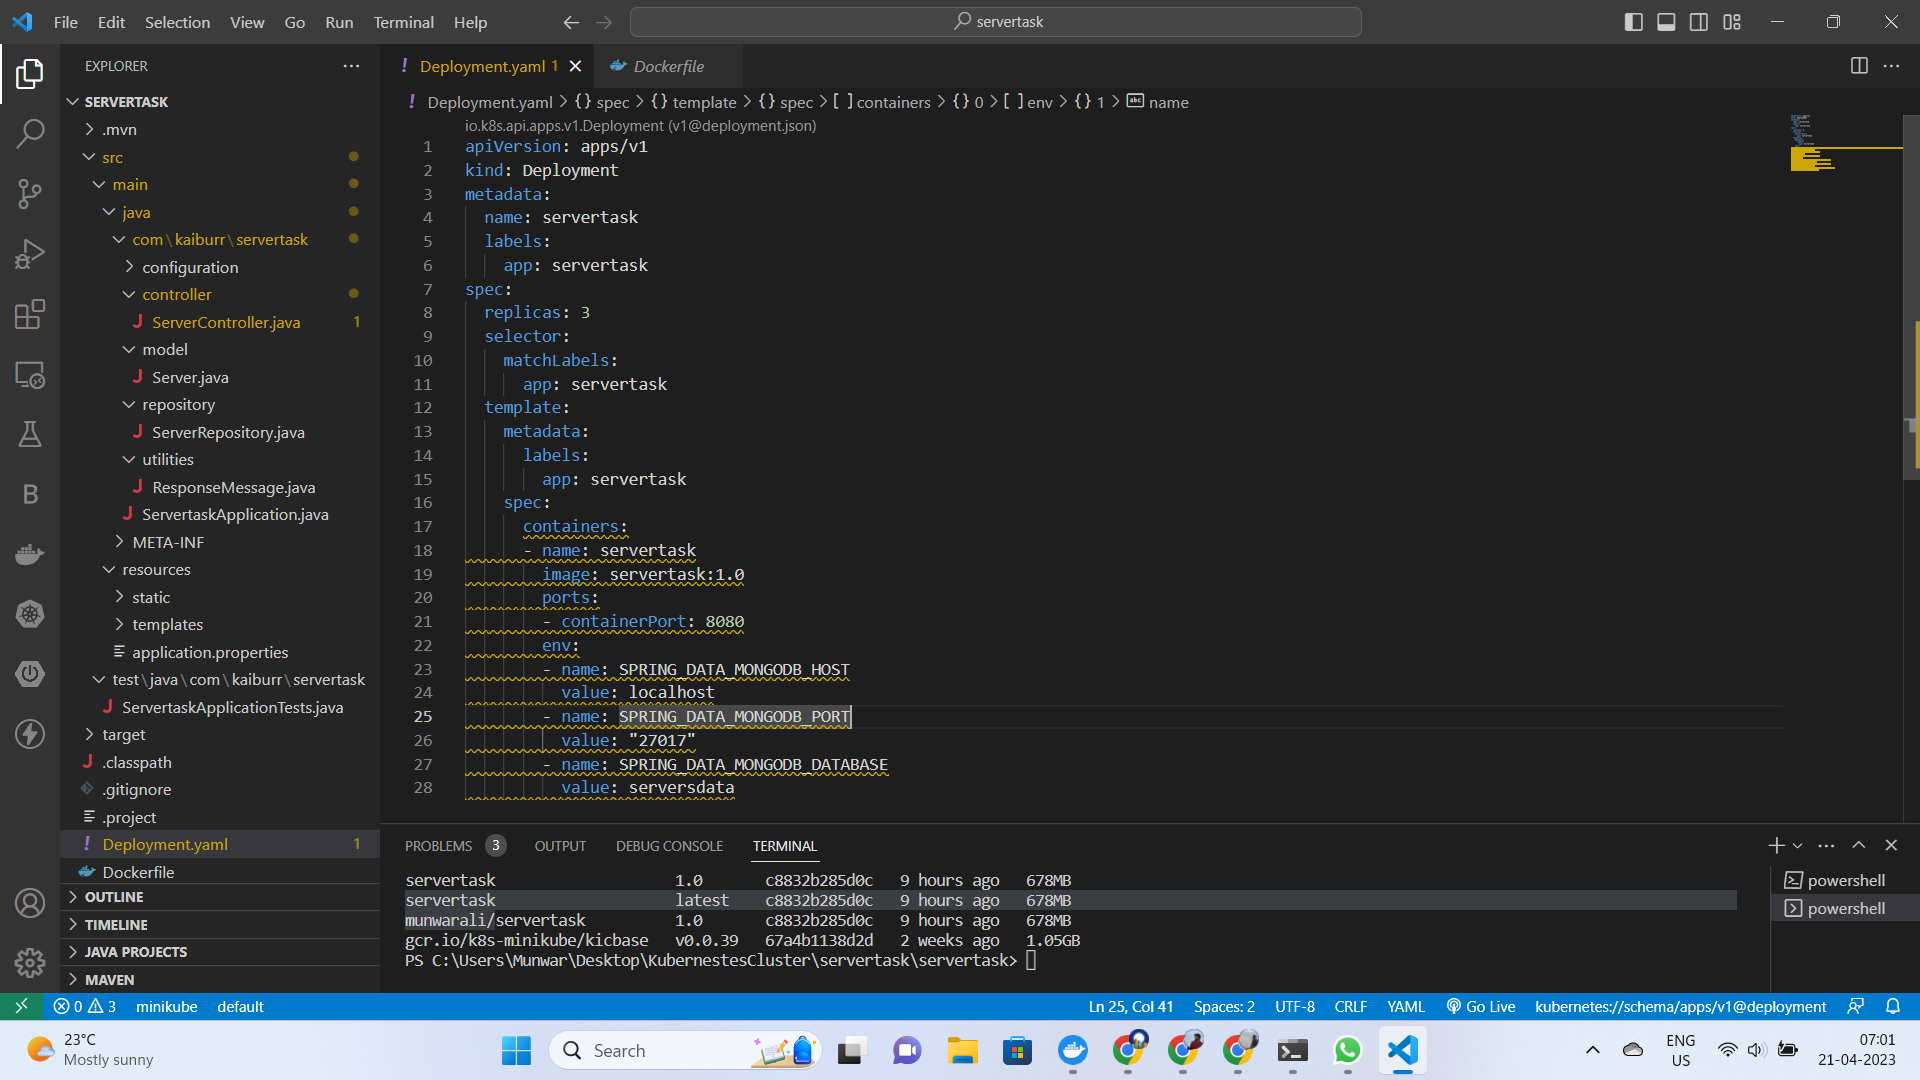Image resolution: width=1920 pixels, height=1080 pixels.
Task: Switch to the Dockerfile tab
Action: 667,66
